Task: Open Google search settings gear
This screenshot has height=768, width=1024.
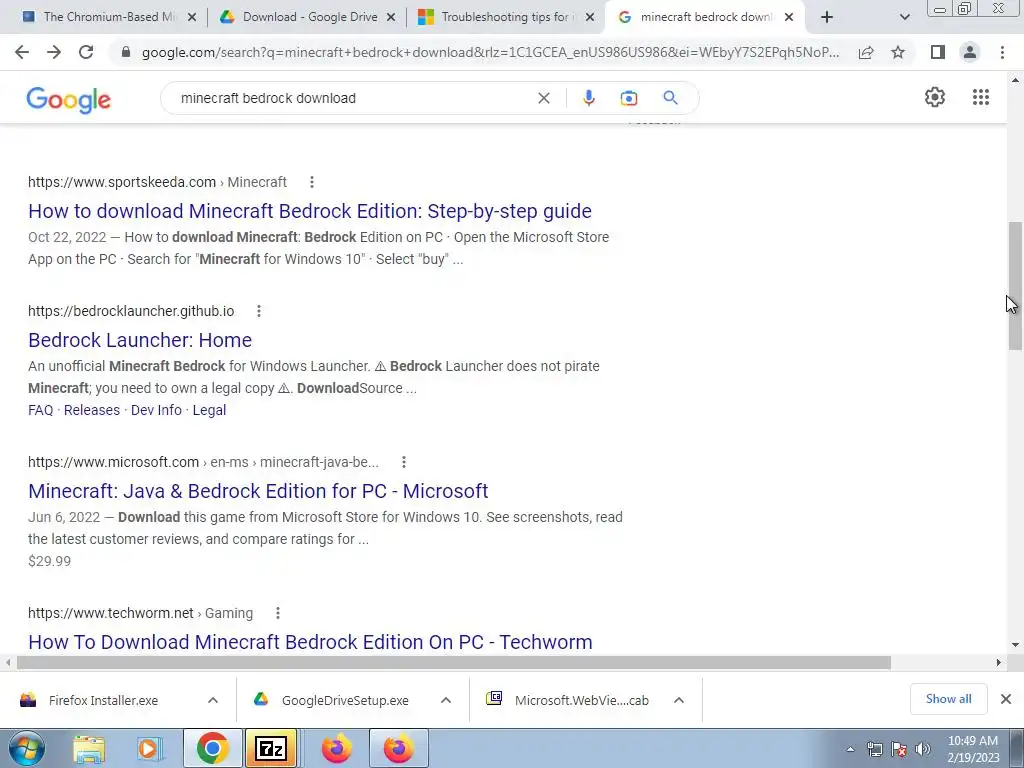Action: pyautogui.click(x=935, y=97)
